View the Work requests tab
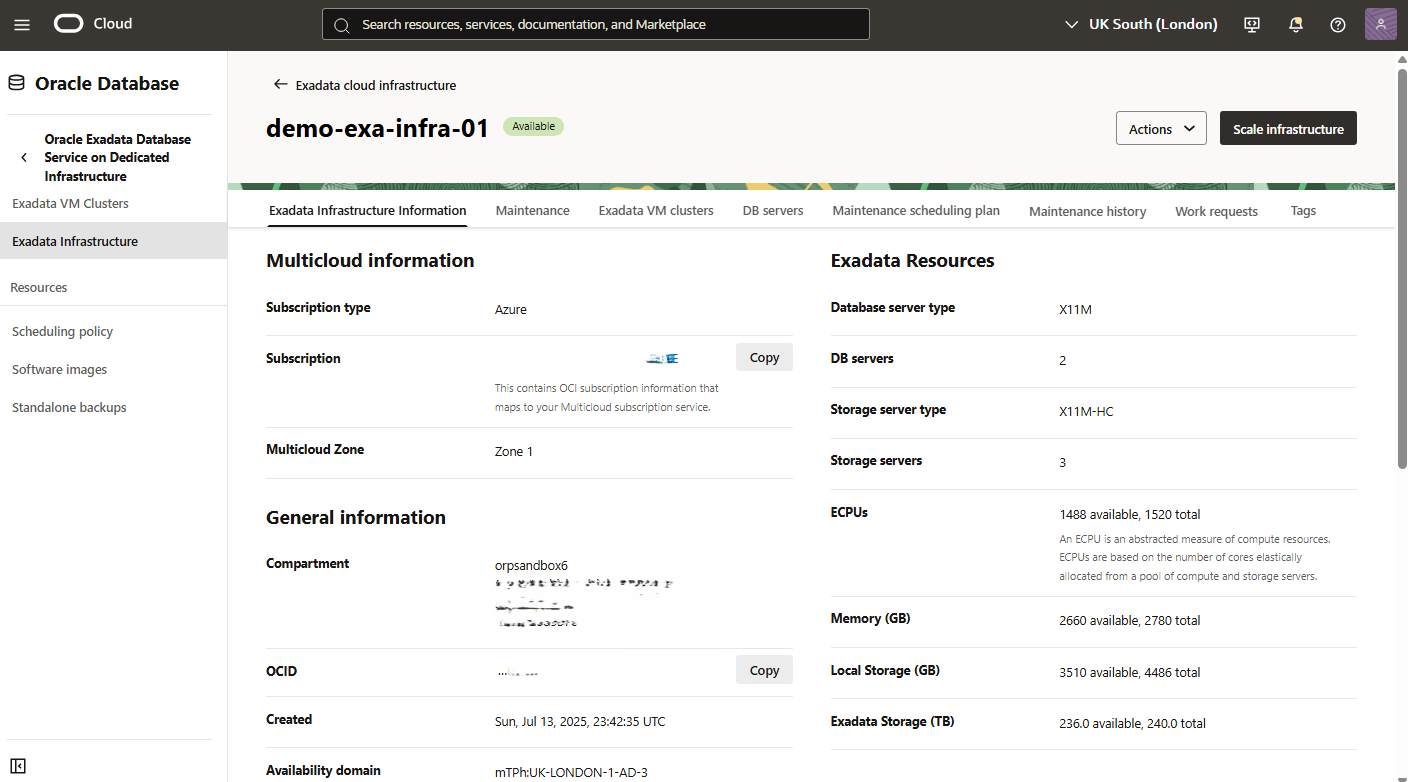This screenshot has height=782, width=1408. click(1216, 210)
